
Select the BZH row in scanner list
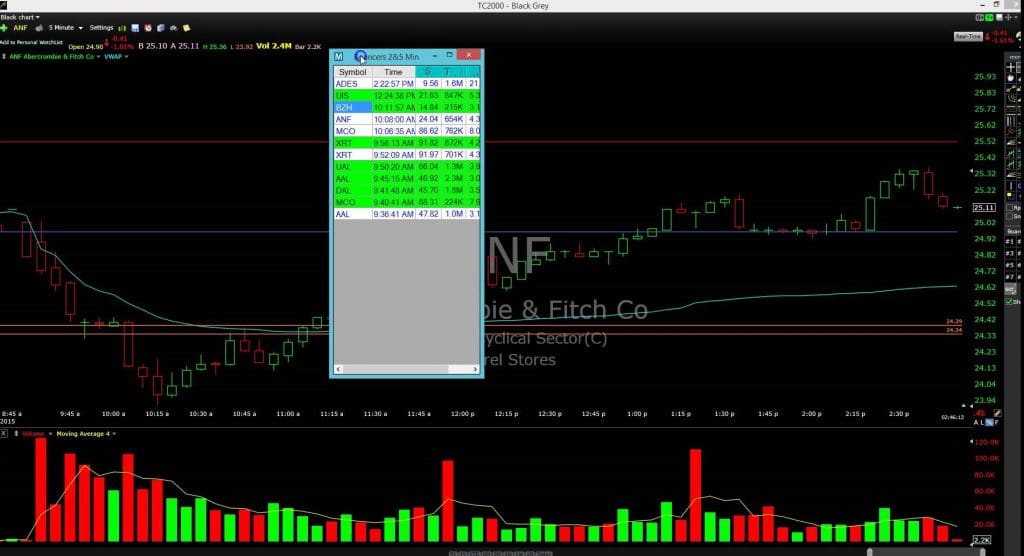(407, 107)
